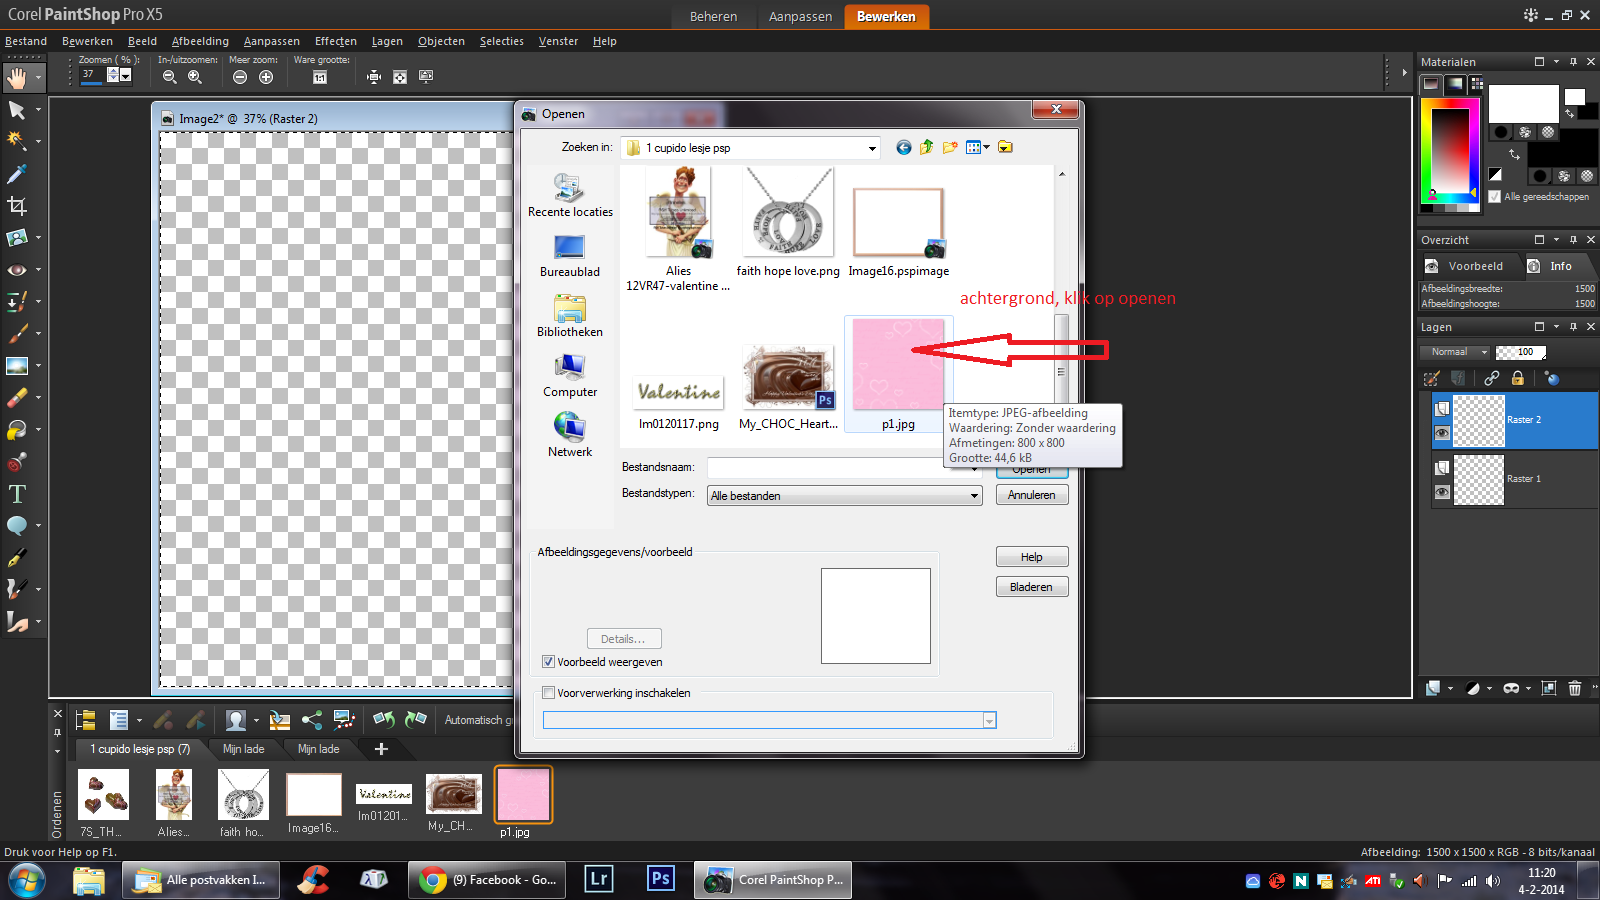1600x900 pixels.
Task: Select the Red Eye tool
Action: pos(17,270)
